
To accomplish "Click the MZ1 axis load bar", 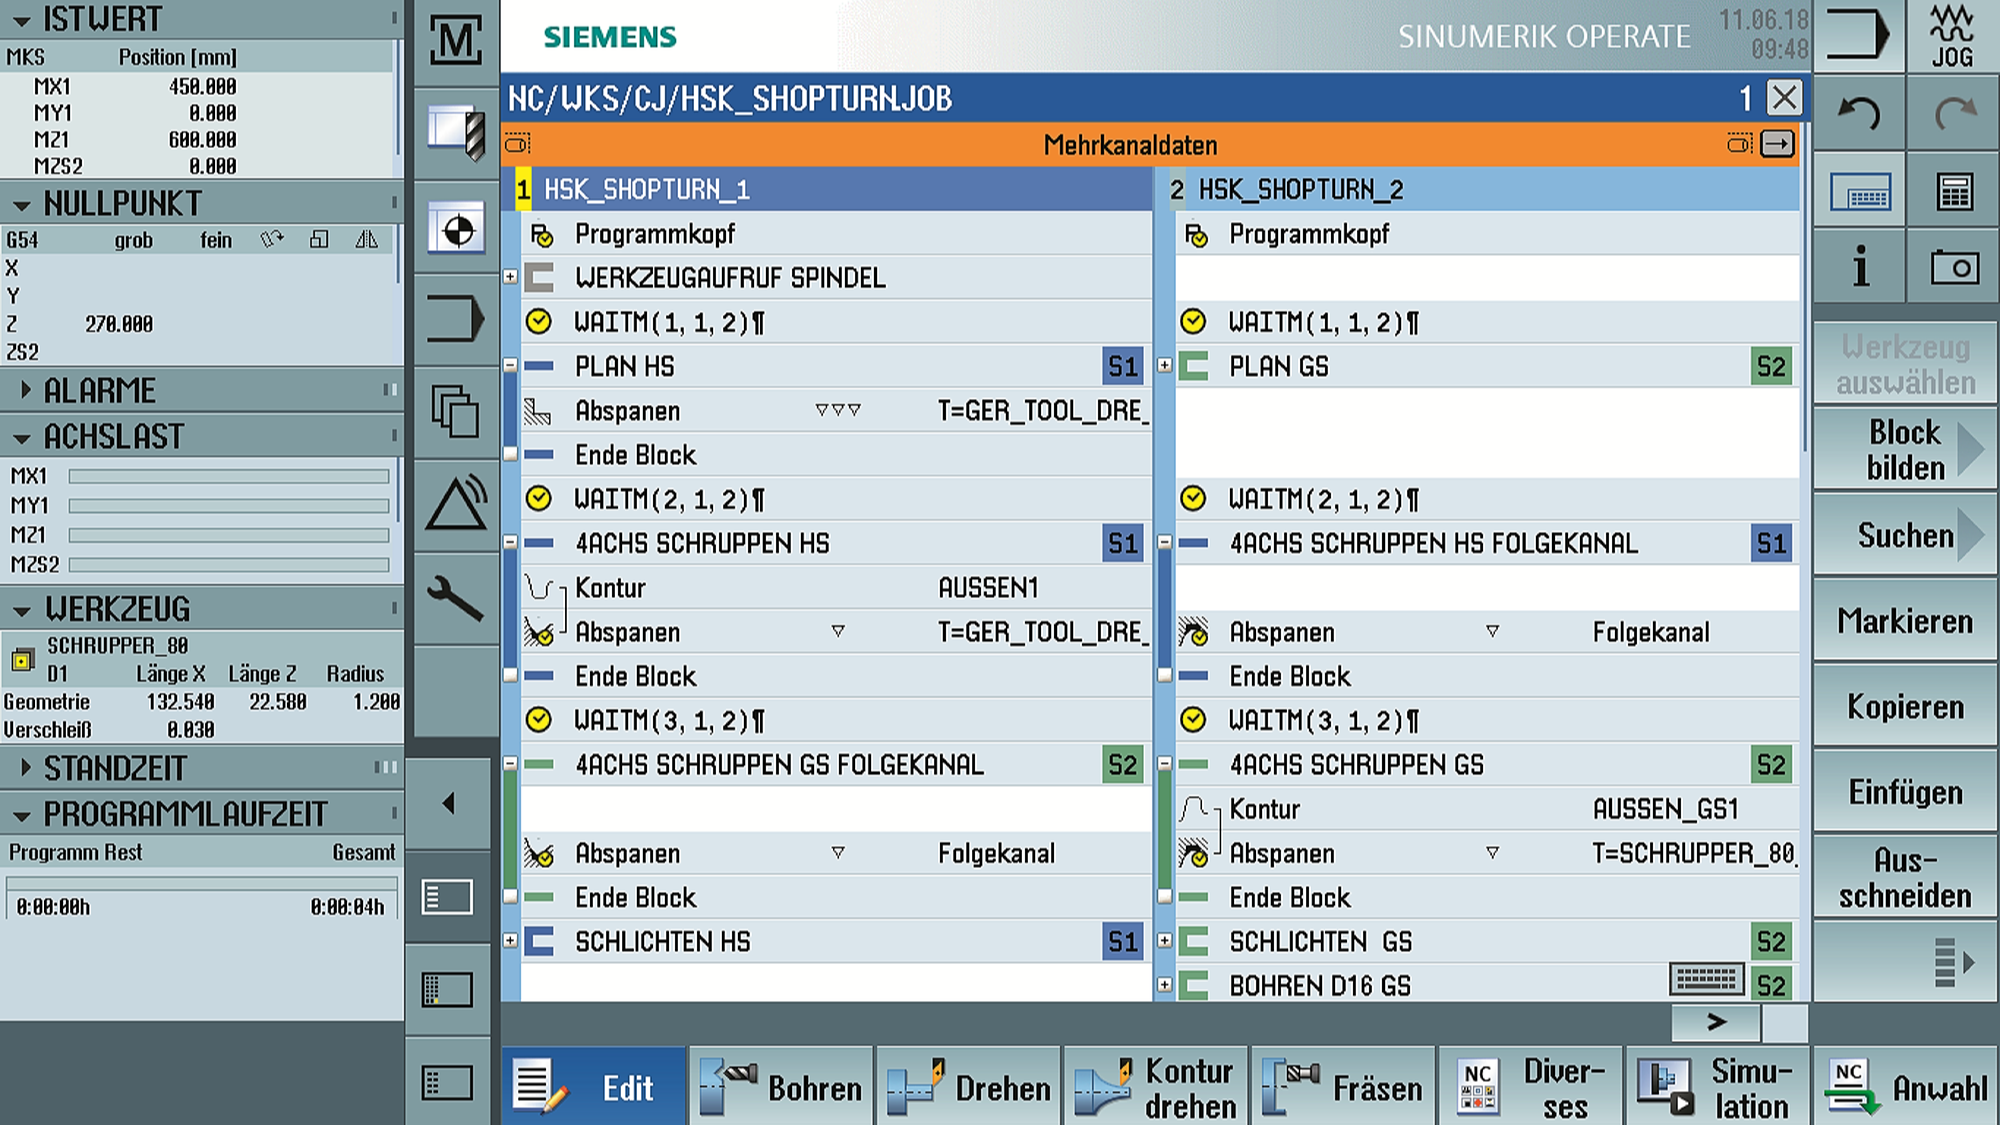I will click(x=229, y=536).
